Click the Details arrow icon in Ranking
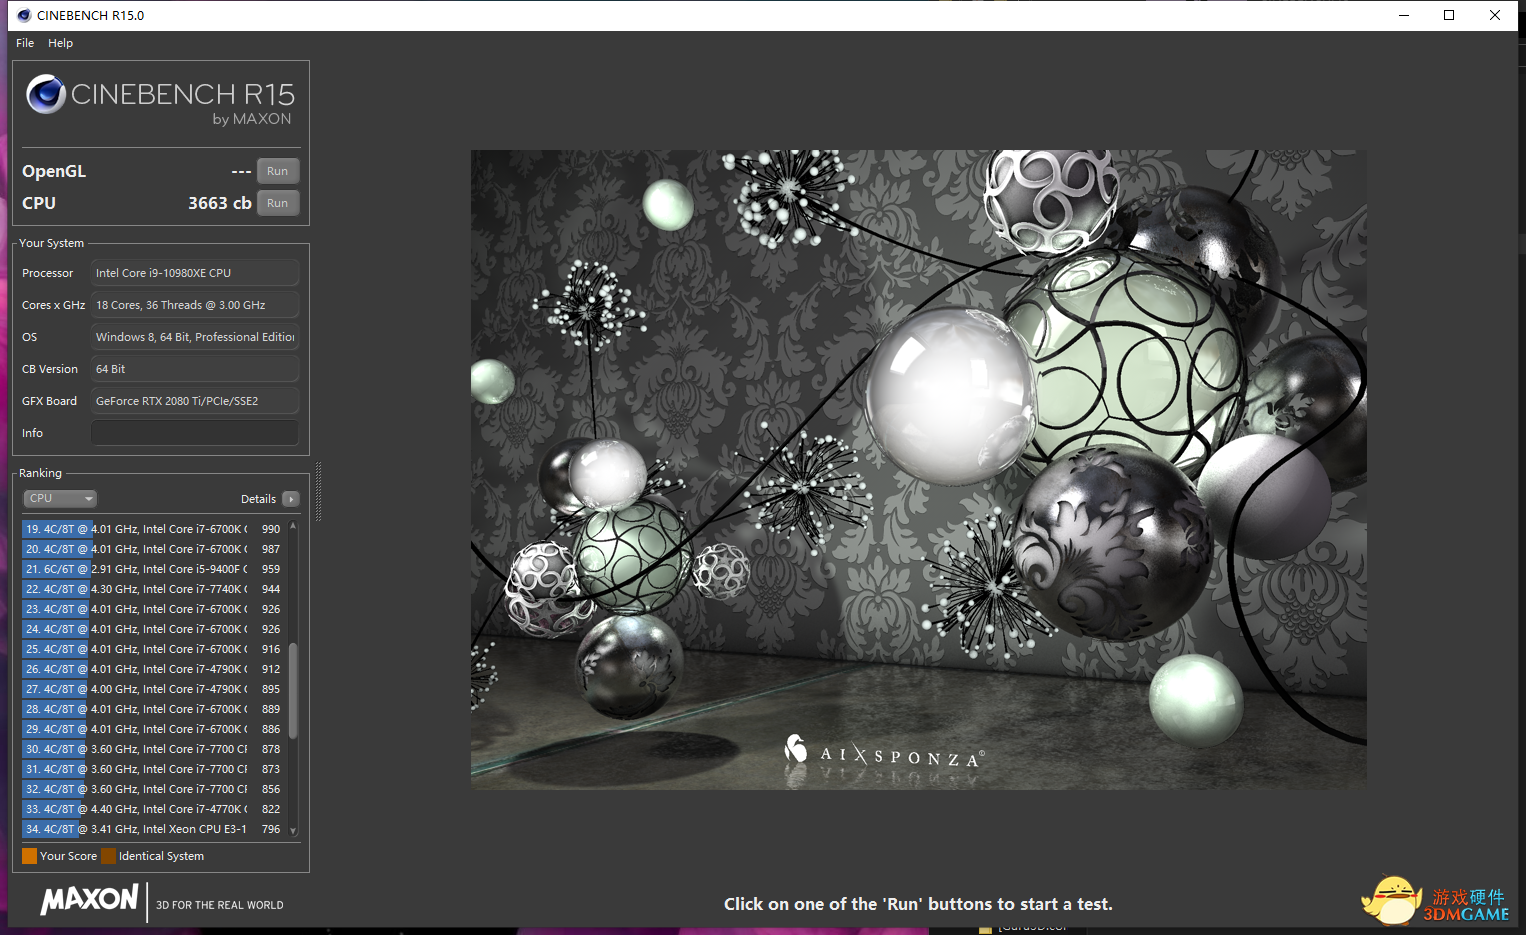 pyautogui.click(x=291, y=499)
